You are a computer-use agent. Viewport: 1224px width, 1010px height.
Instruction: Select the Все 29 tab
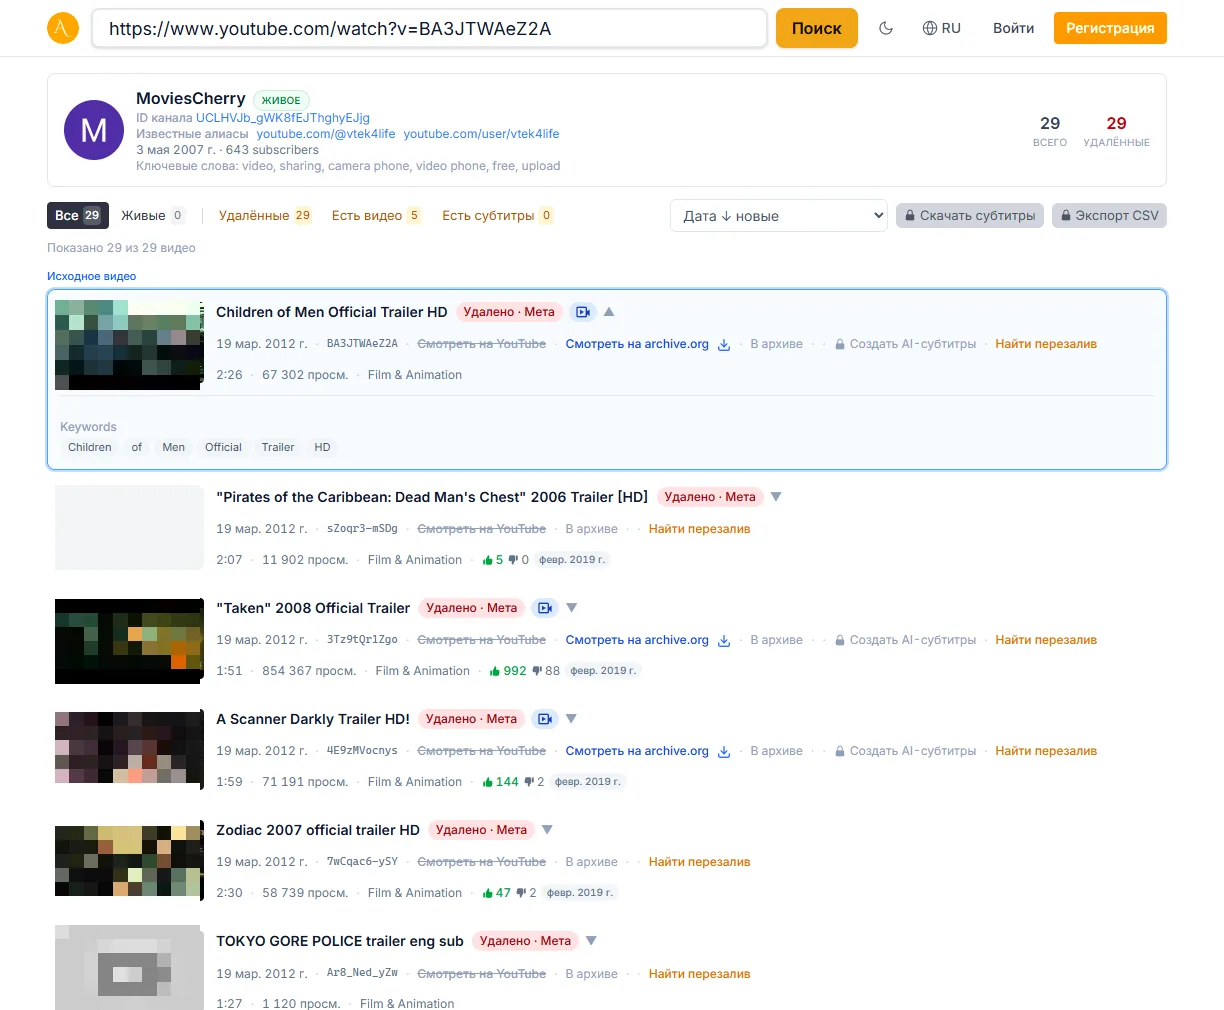[78, 215]
